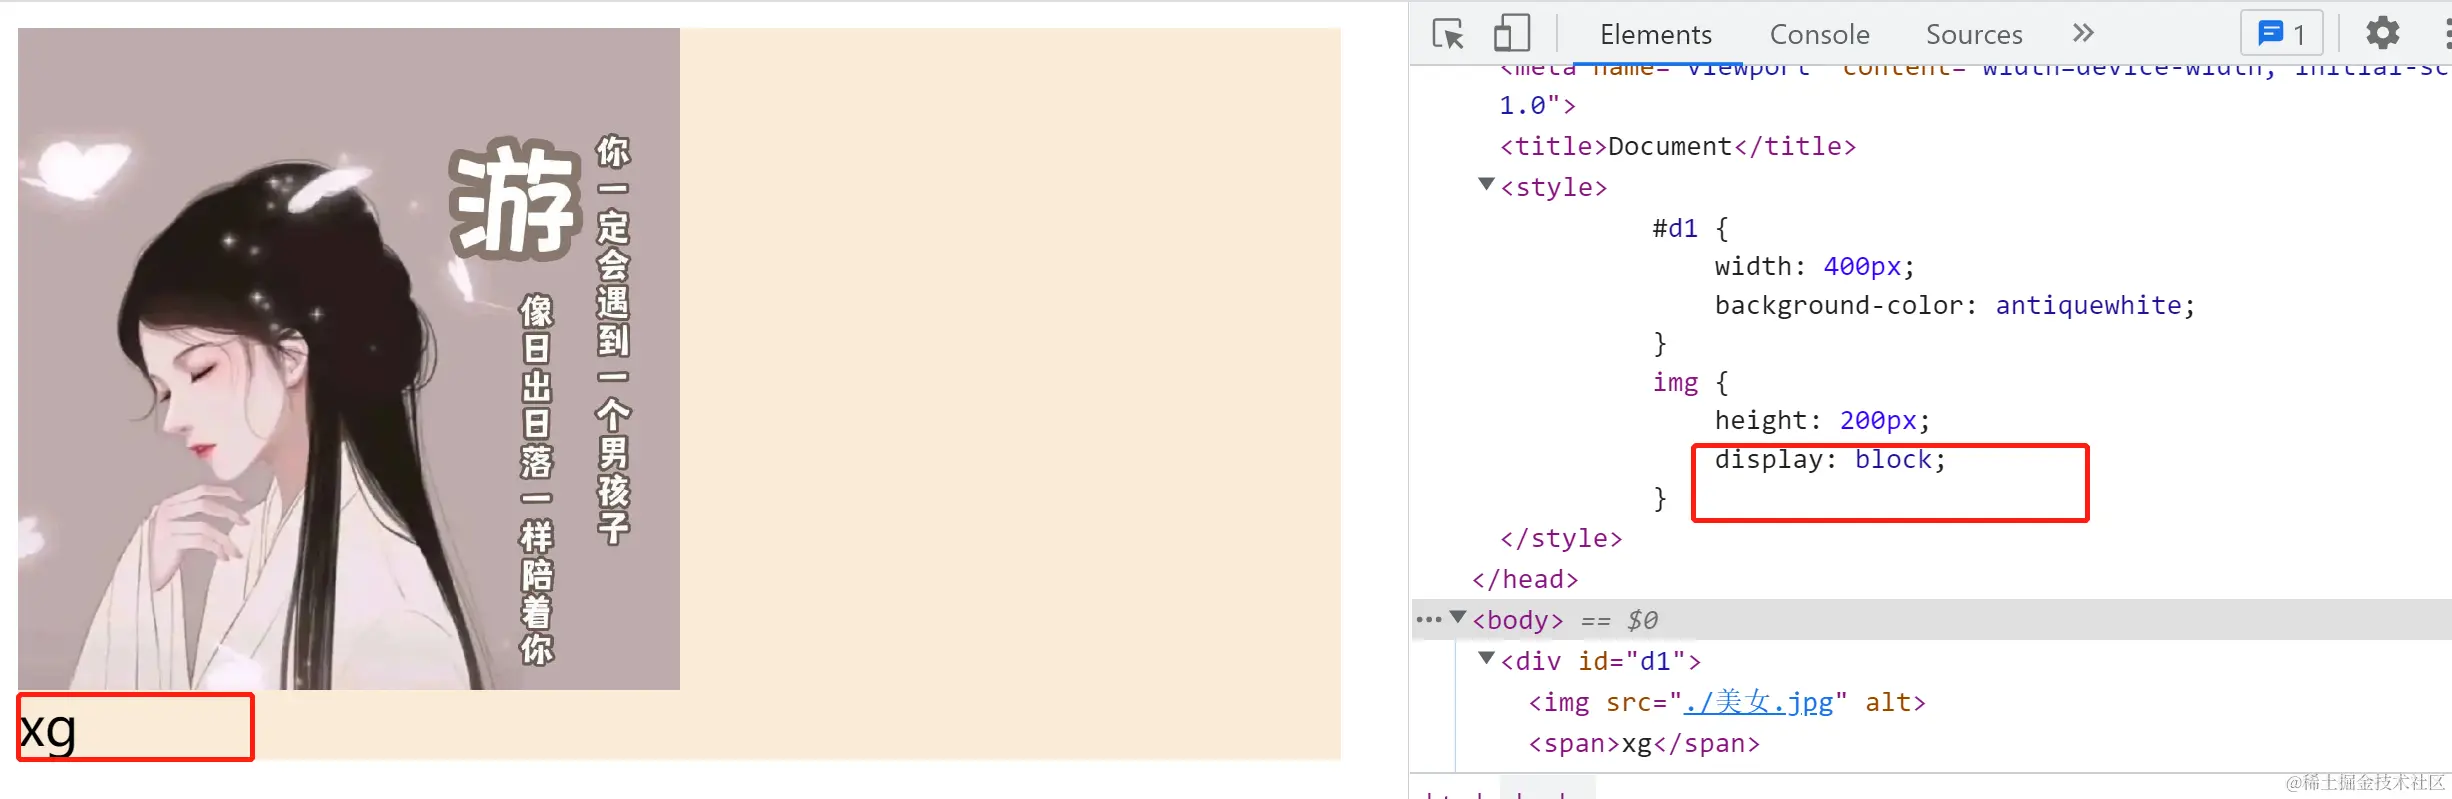
Task: Open the messages issues counter badge
Action: coord(2282,34)
